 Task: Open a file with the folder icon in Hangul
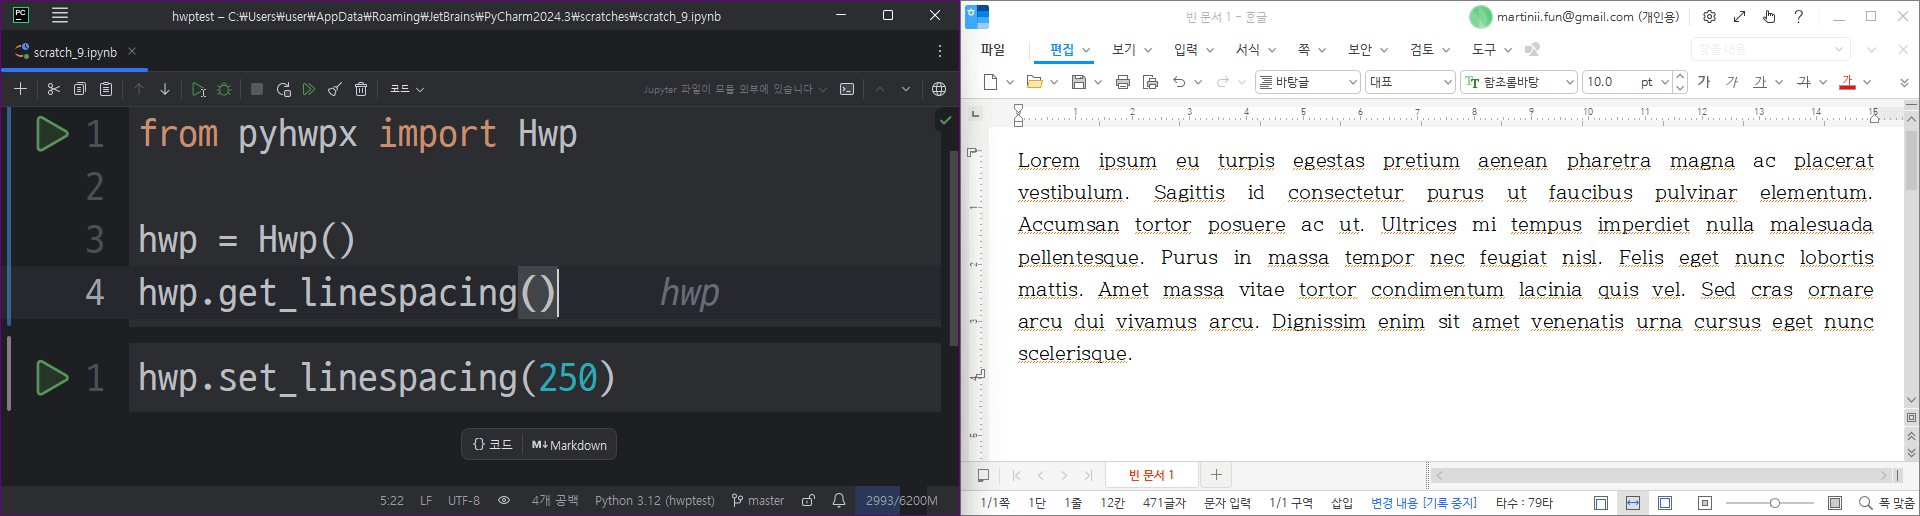[1035, 82]
